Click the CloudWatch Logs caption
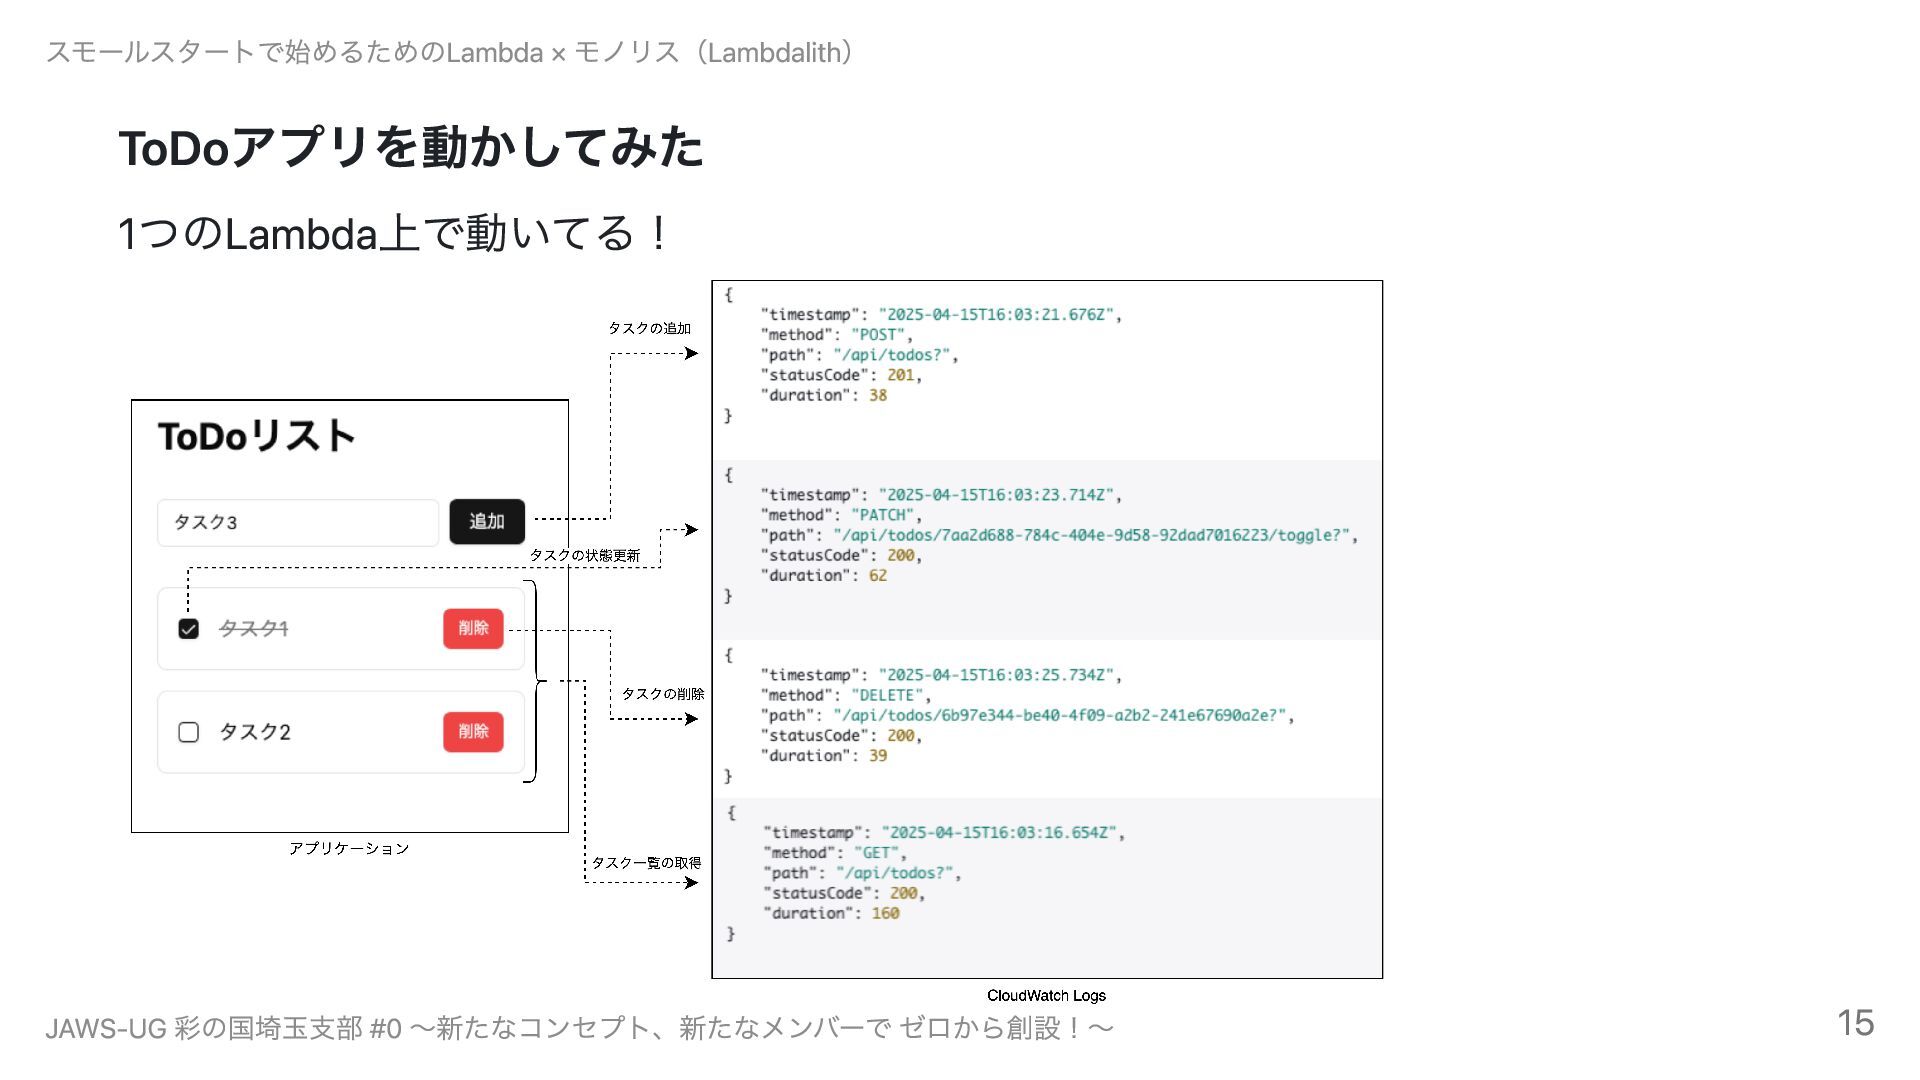Screen dimensions: 1920x1080 1046,995
